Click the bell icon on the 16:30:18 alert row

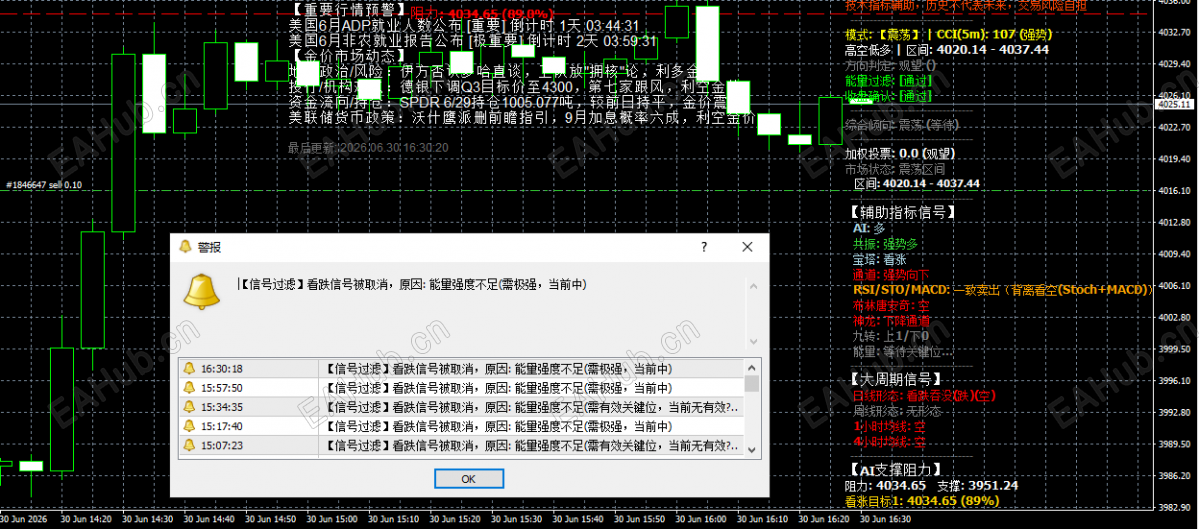tap(189, 368)
